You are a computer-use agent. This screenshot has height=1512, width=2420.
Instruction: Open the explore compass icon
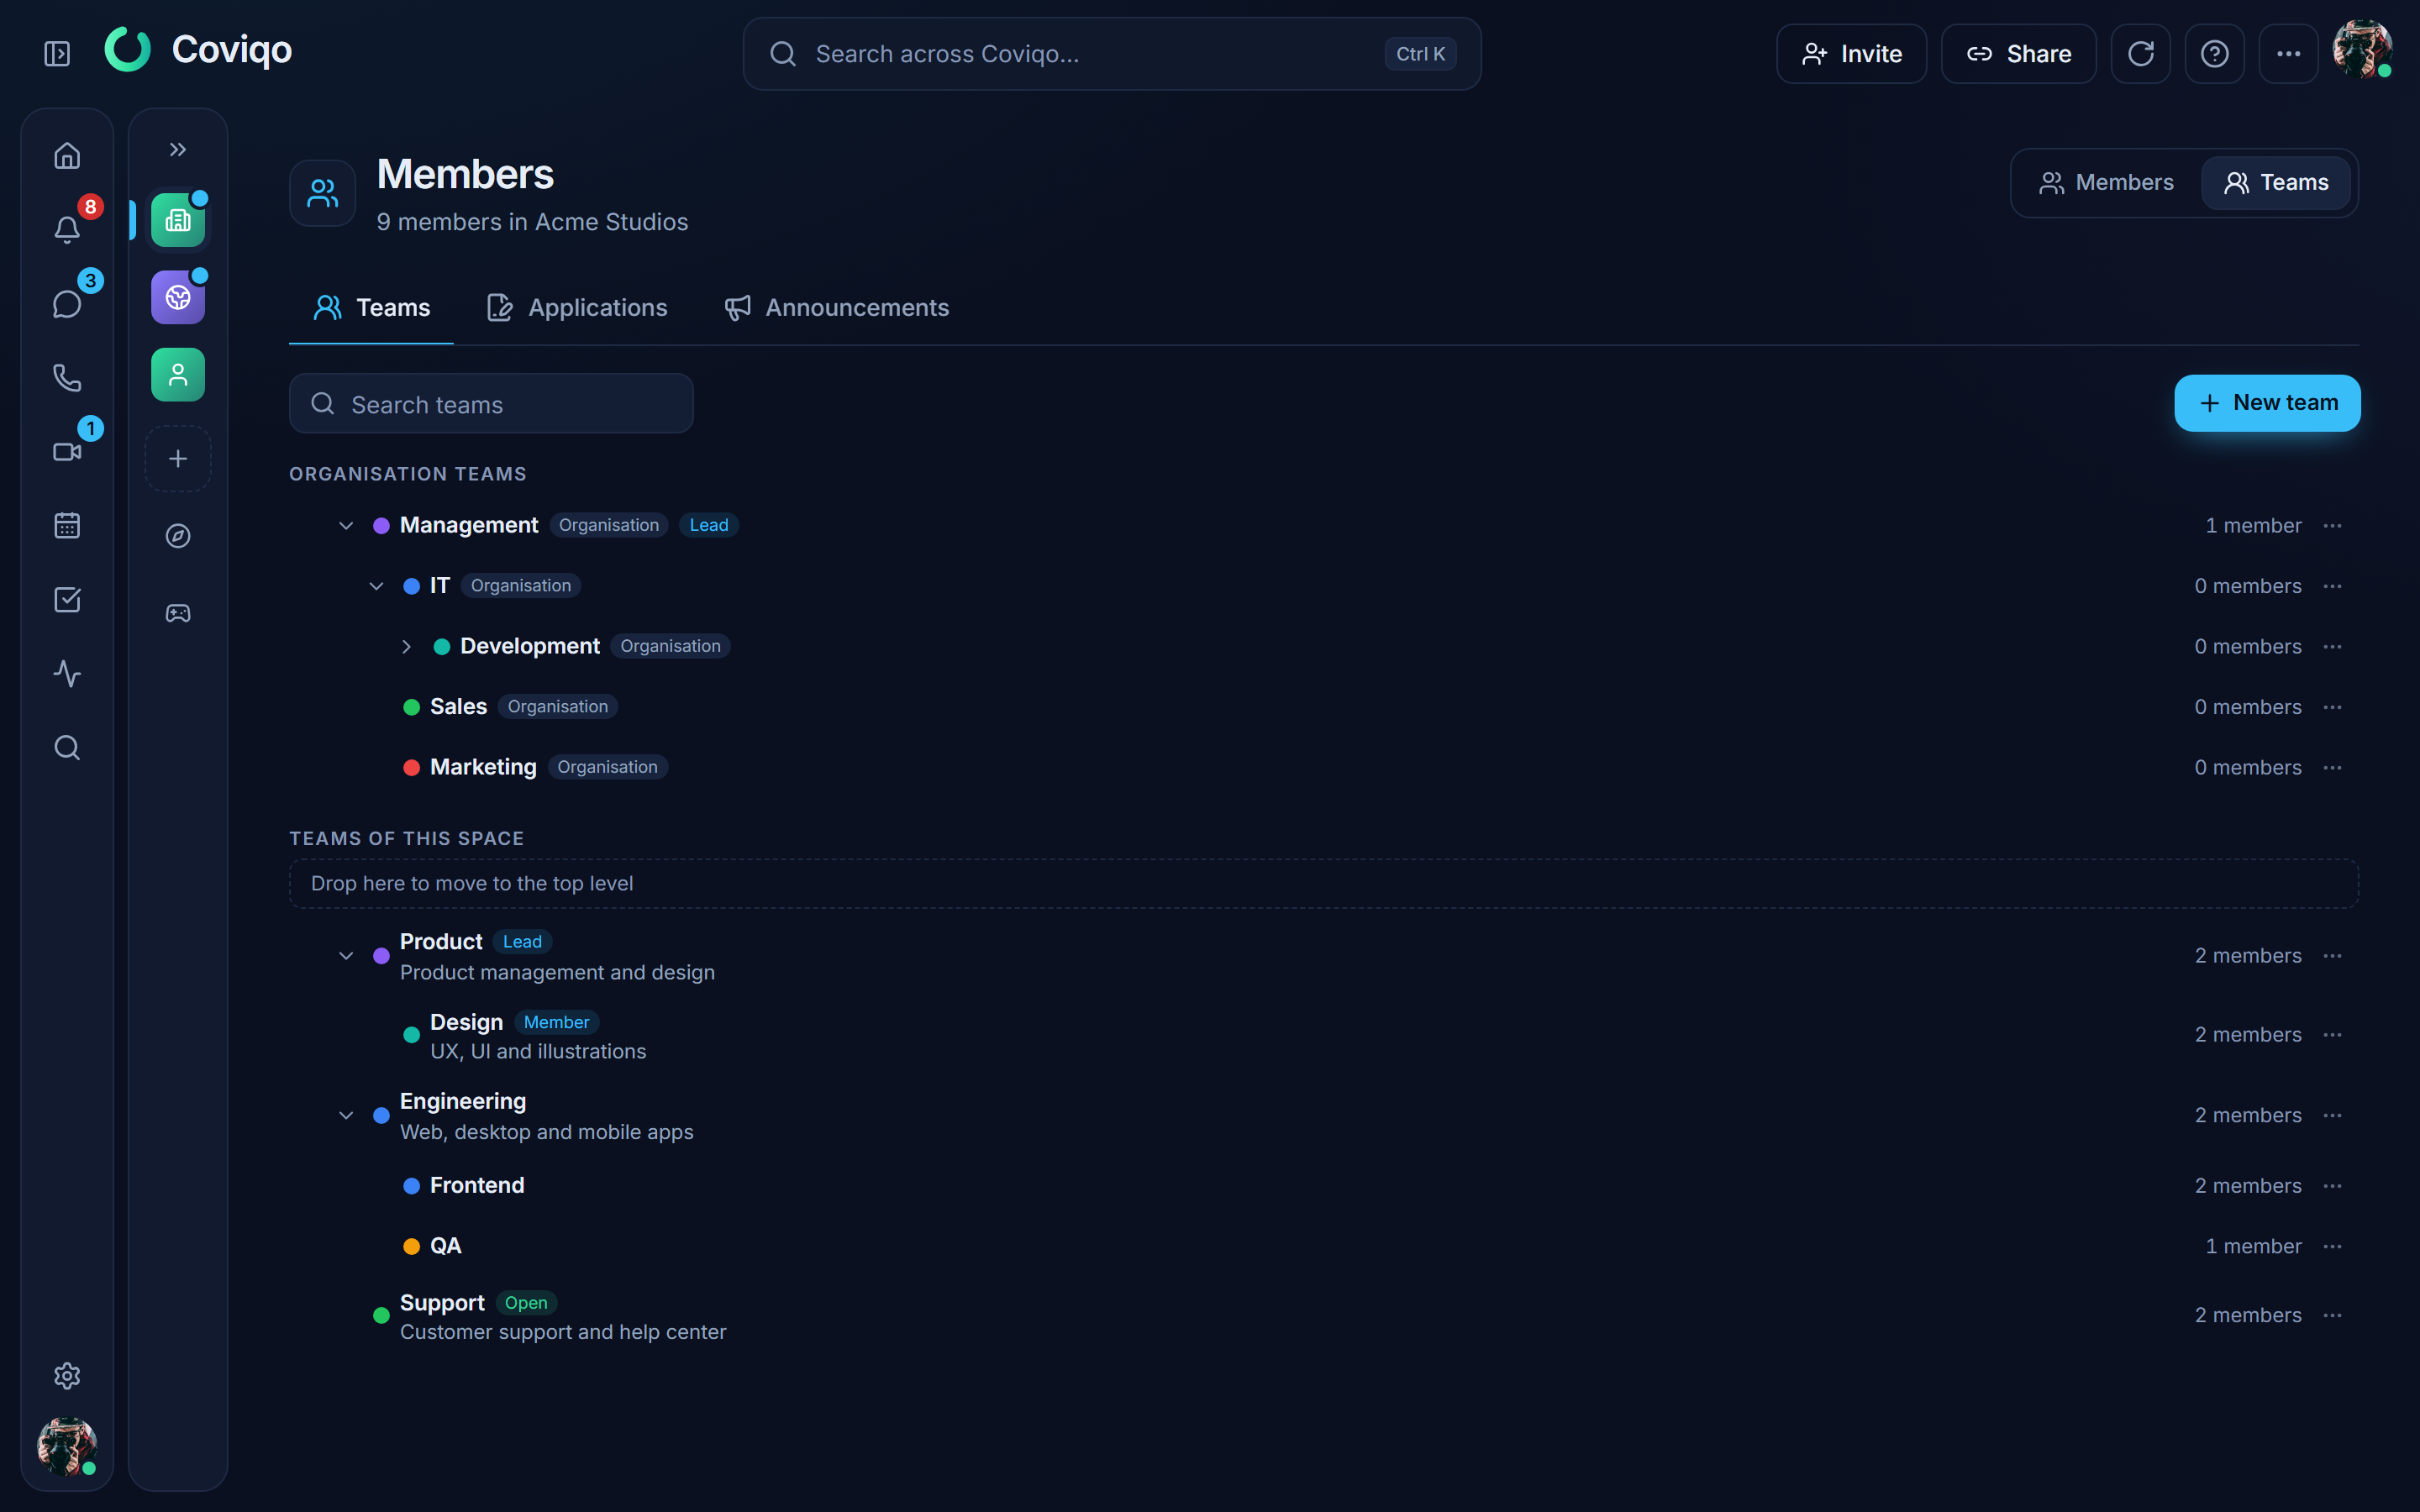[178, 536]
